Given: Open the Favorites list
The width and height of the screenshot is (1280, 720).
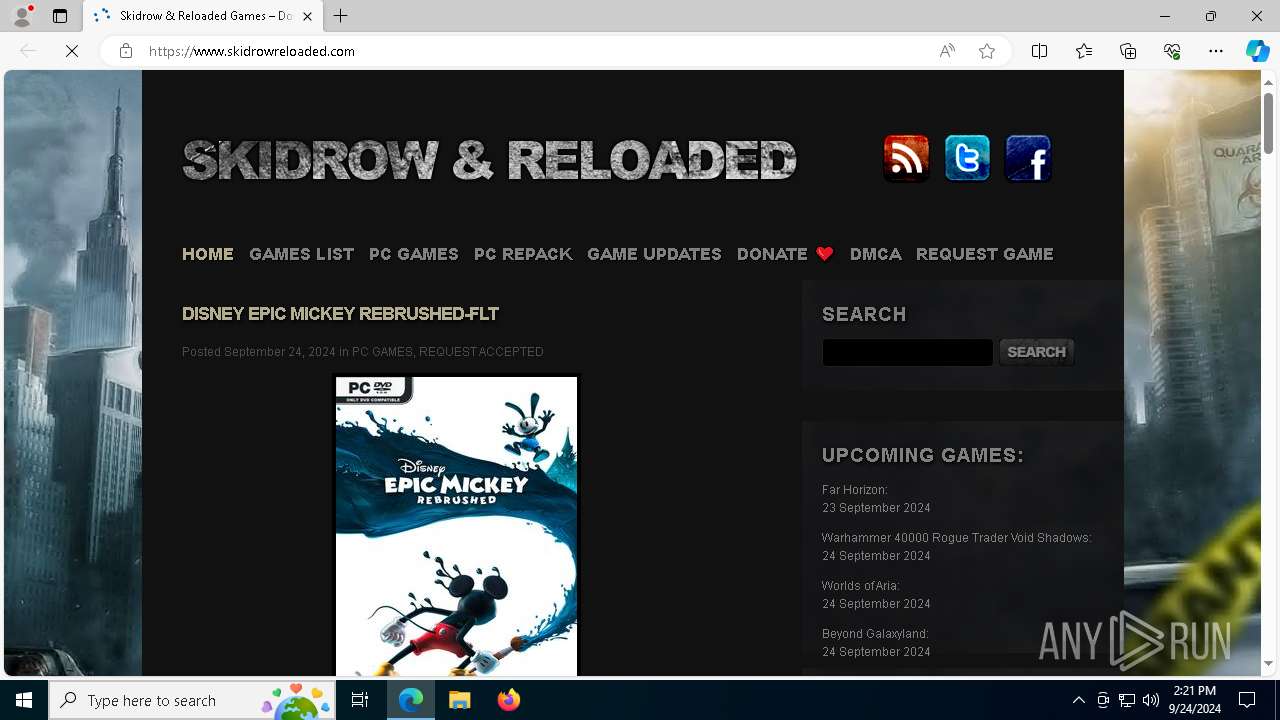Looking at the screenshot, I should (x=1084, y=51).
